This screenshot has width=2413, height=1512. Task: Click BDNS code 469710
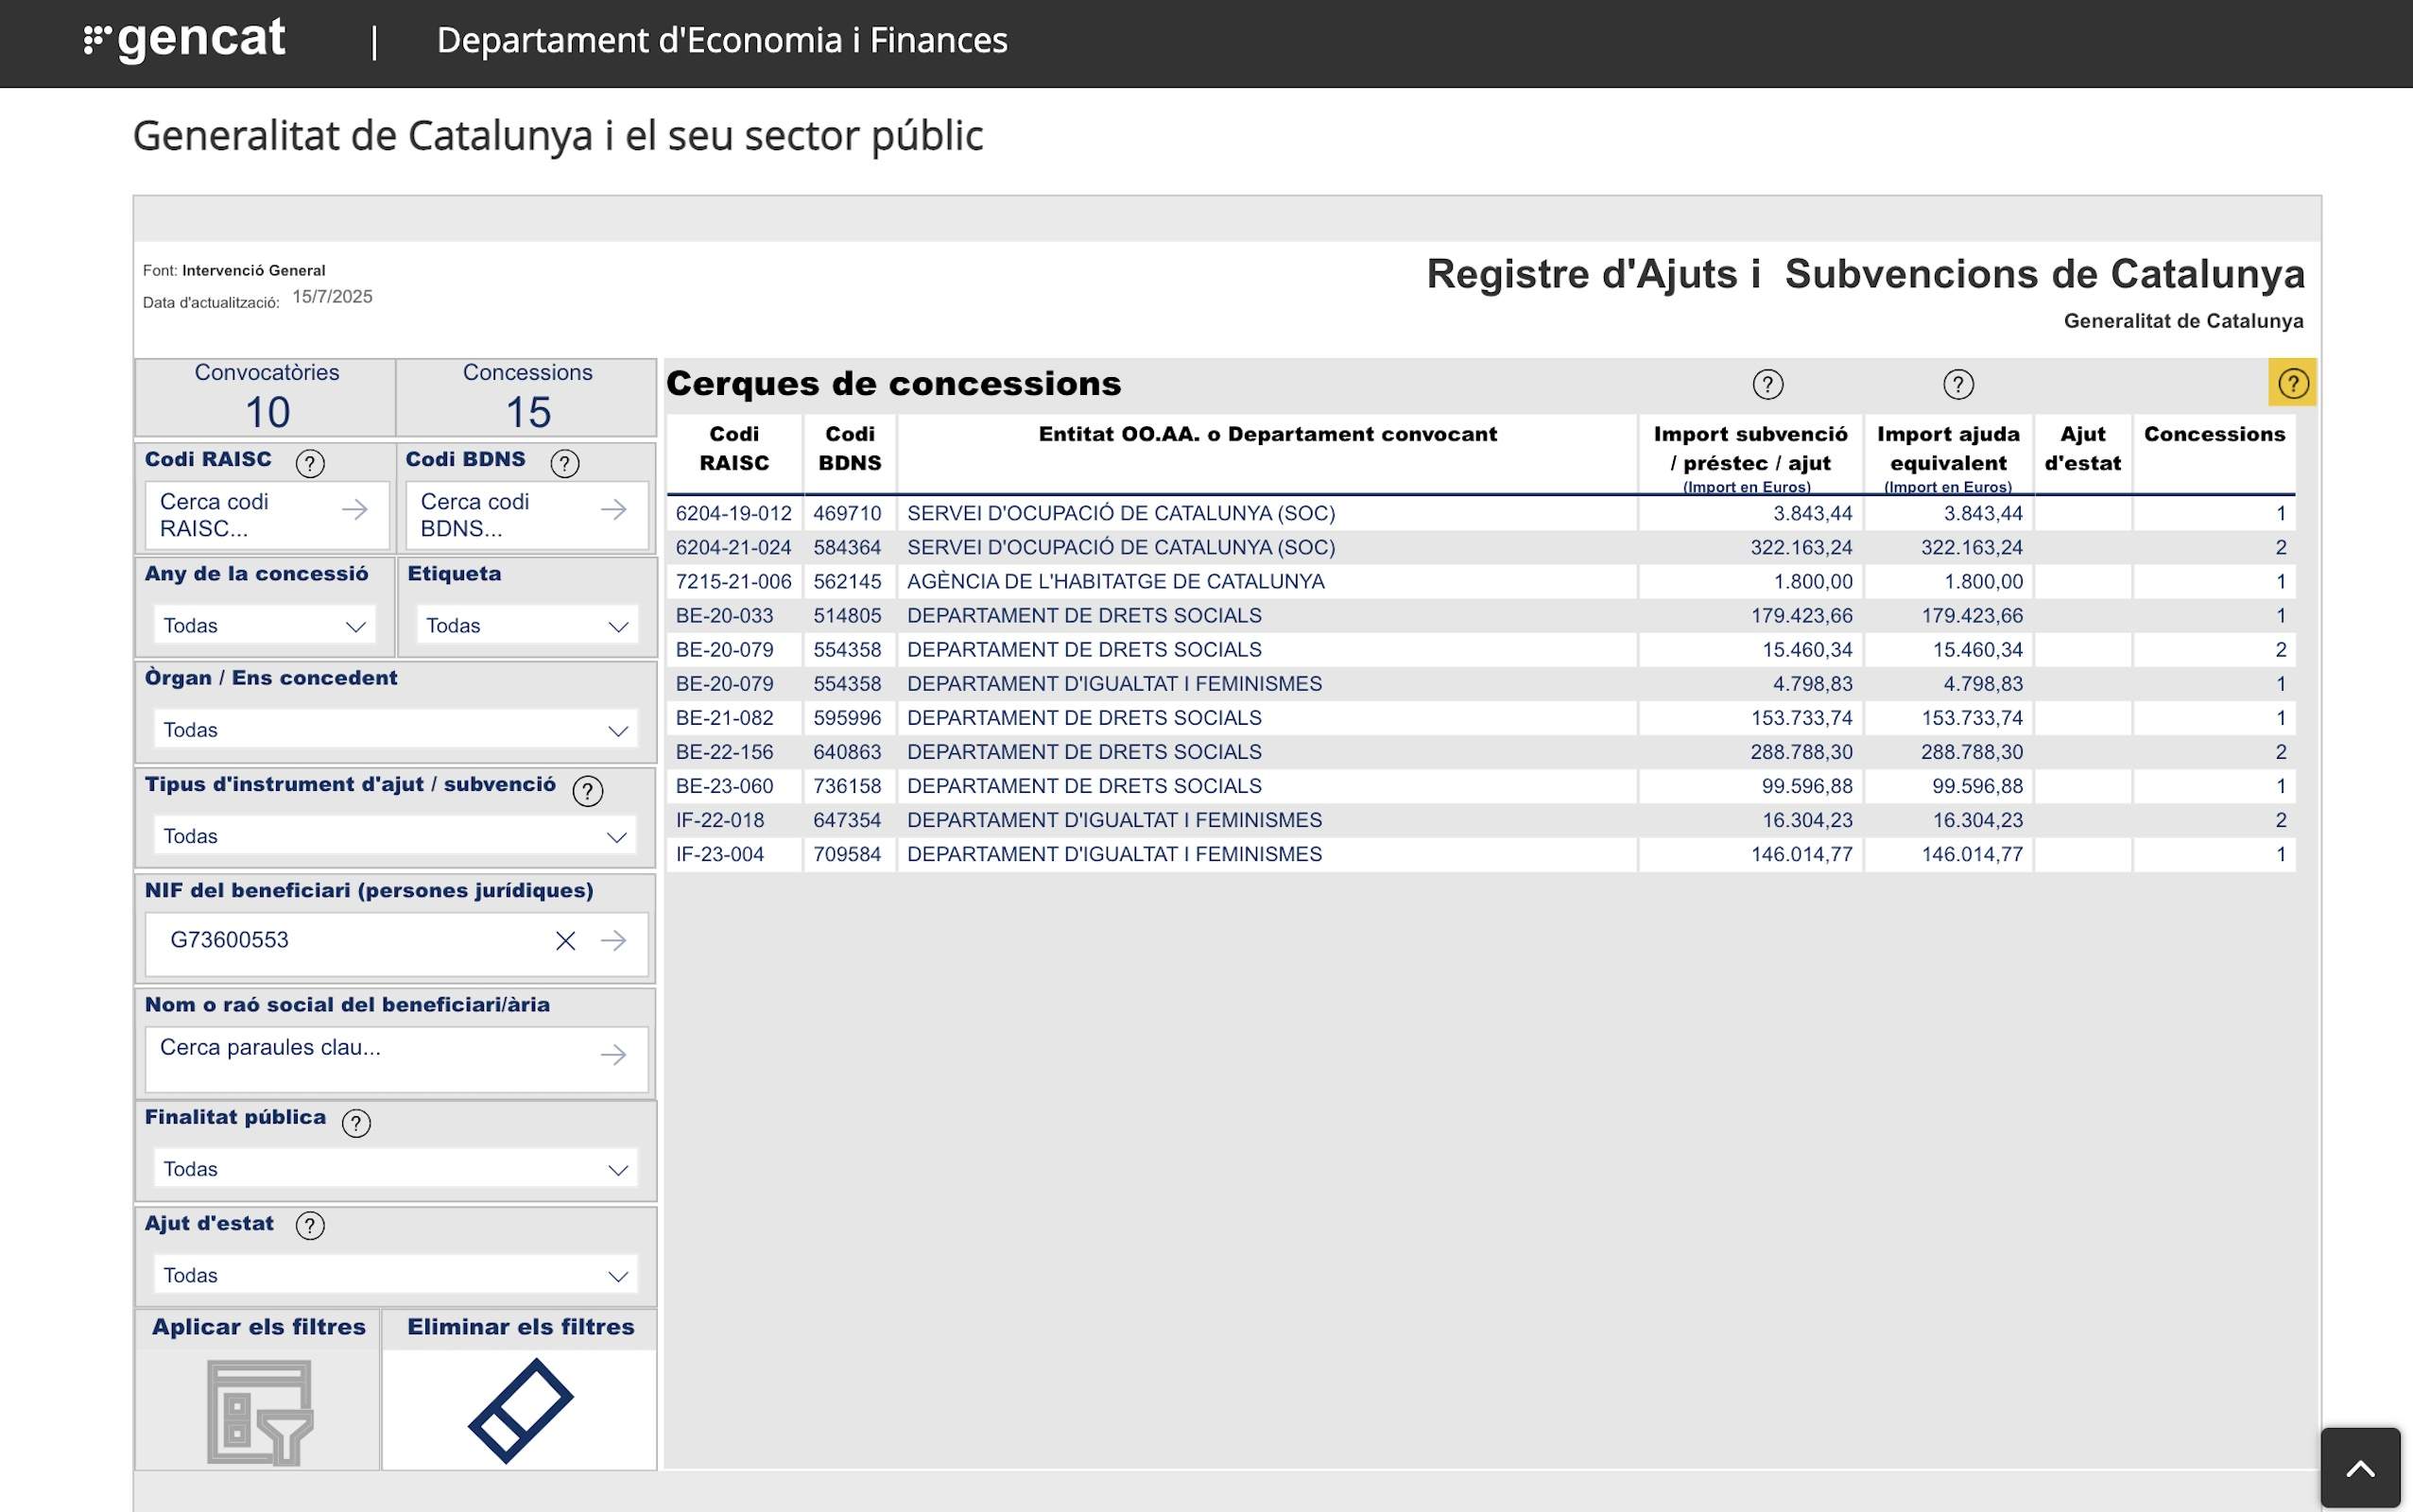click(x=847, y=514)
